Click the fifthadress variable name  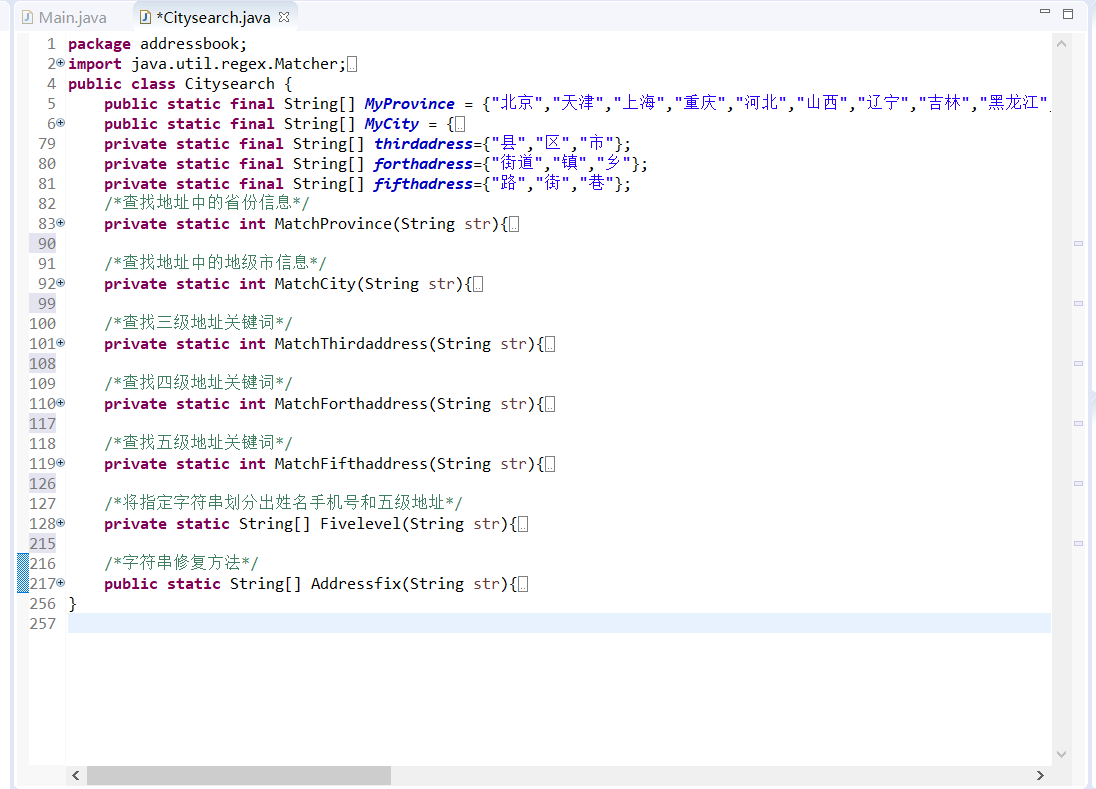pos(424,184)
